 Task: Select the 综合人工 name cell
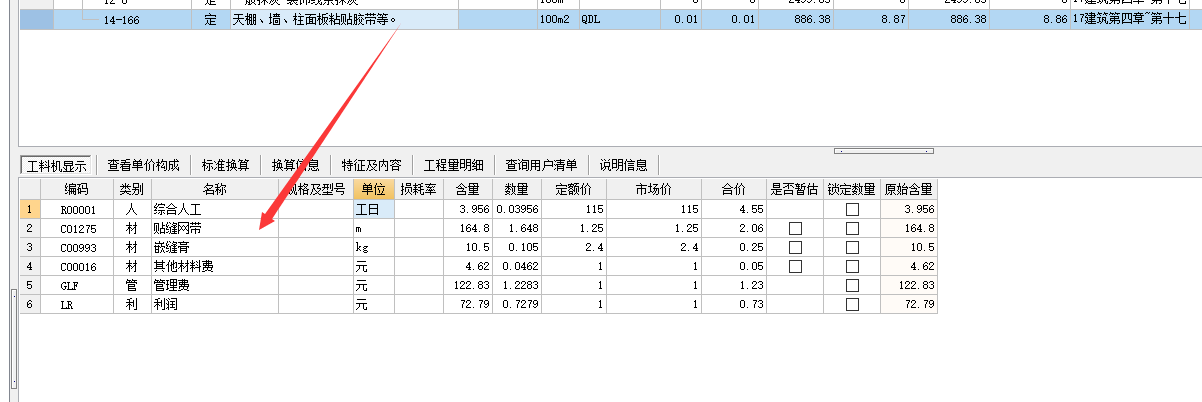(215, 210)
